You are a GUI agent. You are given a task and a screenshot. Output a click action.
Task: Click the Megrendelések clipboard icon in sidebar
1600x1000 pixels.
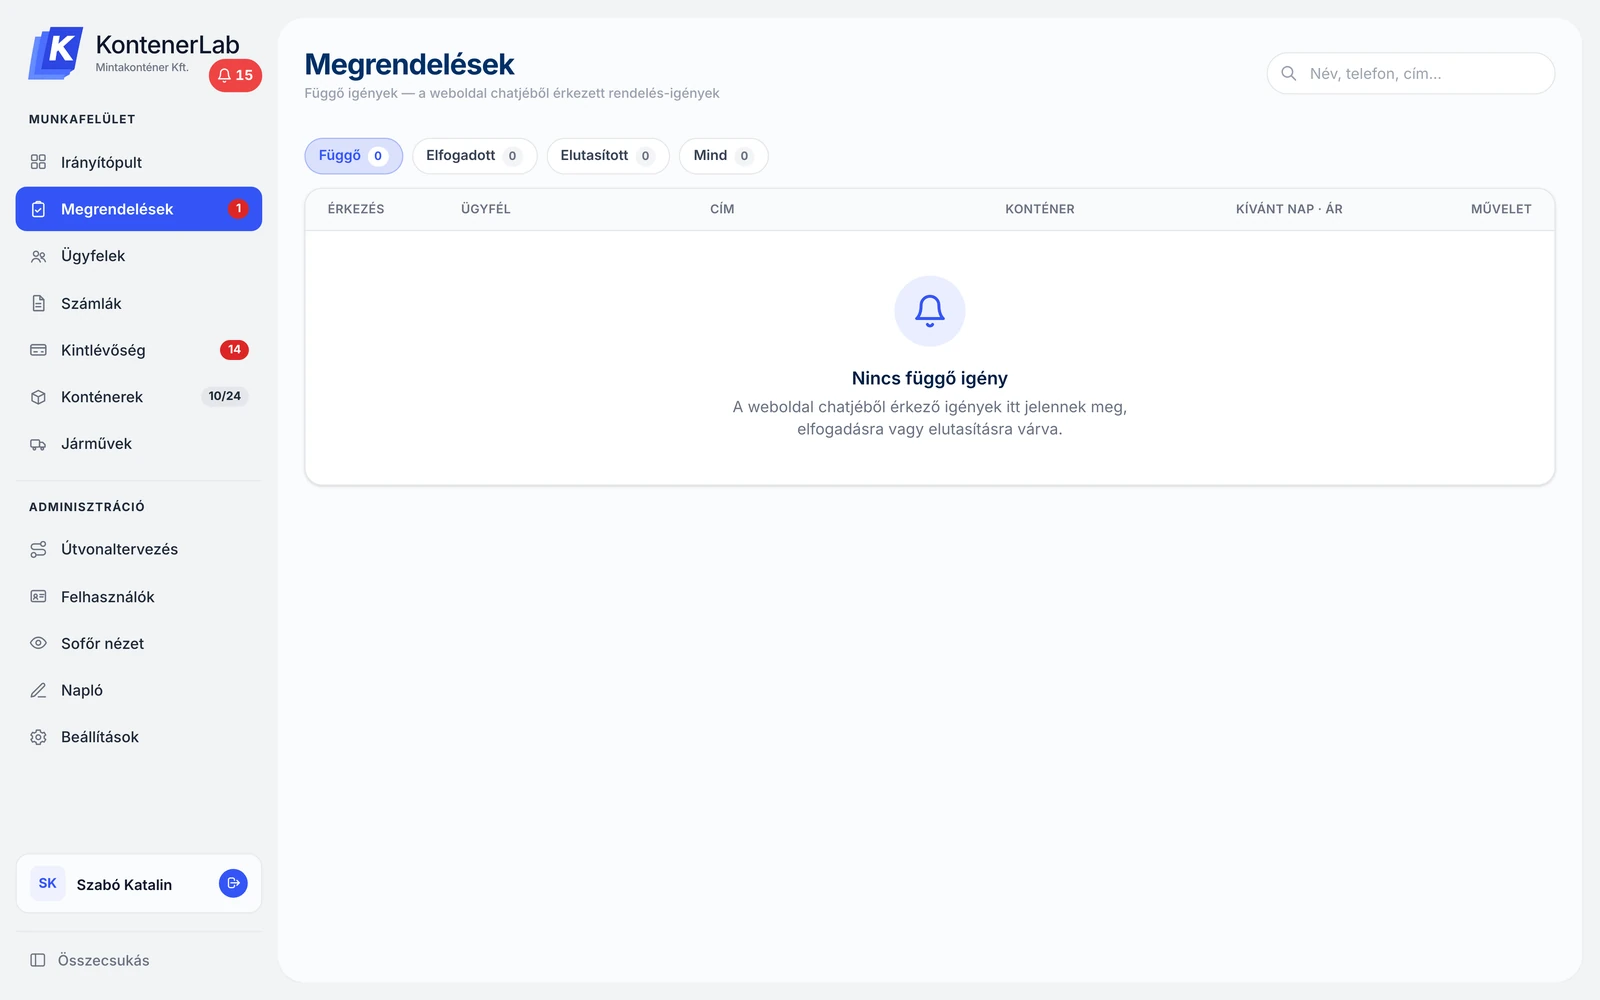tap(38, 209)
